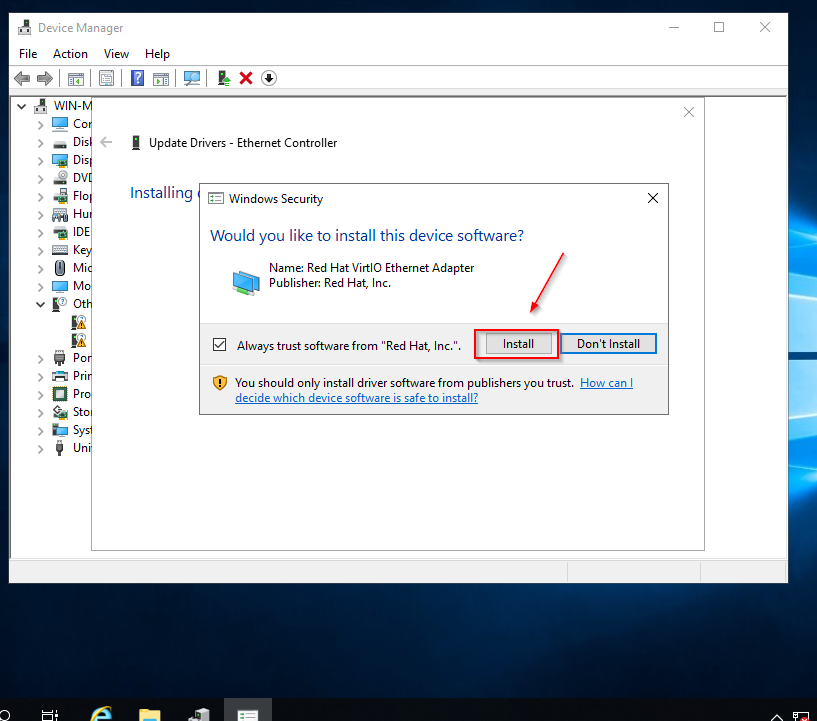The image size is (817, 721).
Task: Close the Windows Security dialog
Action: 652,198
